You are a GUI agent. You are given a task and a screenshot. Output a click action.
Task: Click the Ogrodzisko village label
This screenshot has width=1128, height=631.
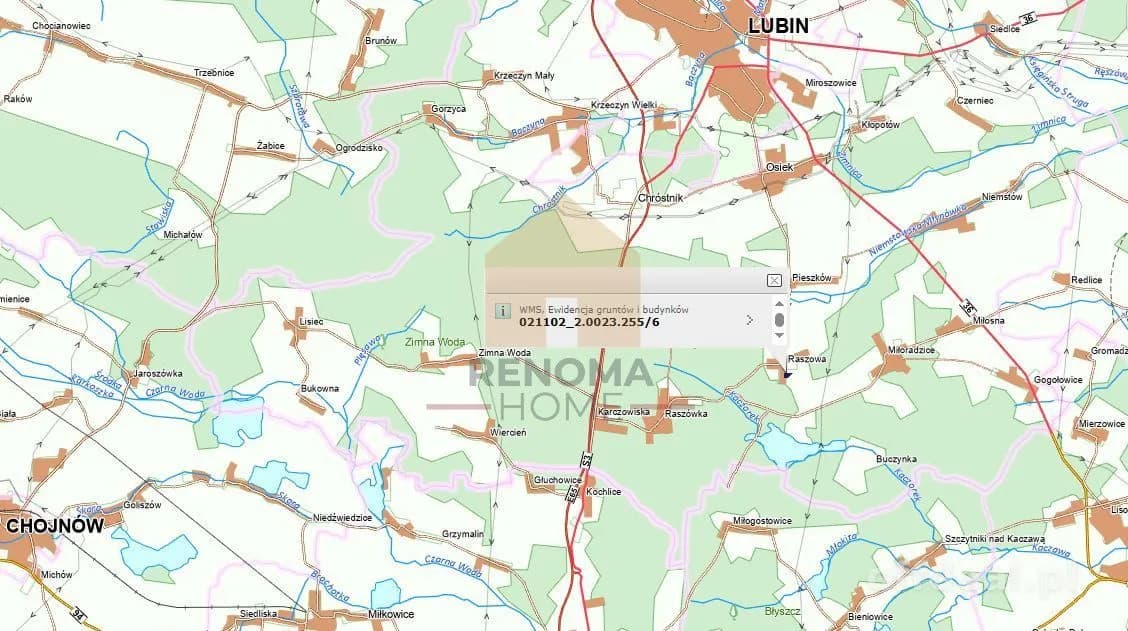(359, 148)
